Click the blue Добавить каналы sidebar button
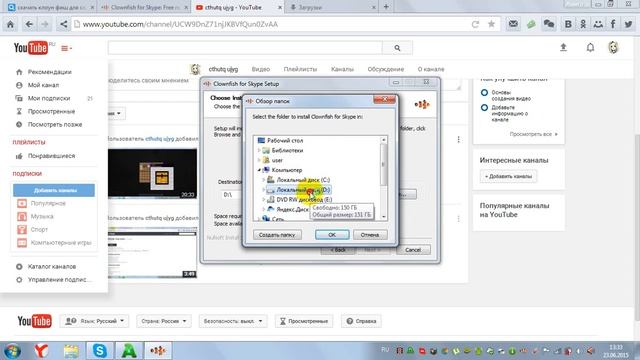This screenshot has height=360, width=640. click(54, 190)
